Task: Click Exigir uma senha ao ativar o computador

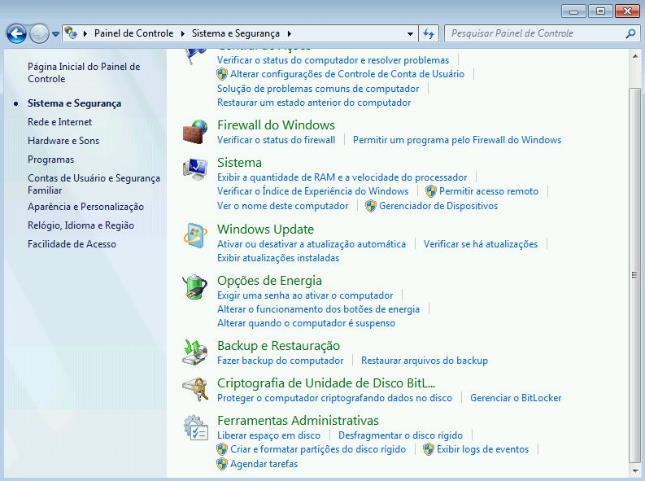Action: click(305, 295)
